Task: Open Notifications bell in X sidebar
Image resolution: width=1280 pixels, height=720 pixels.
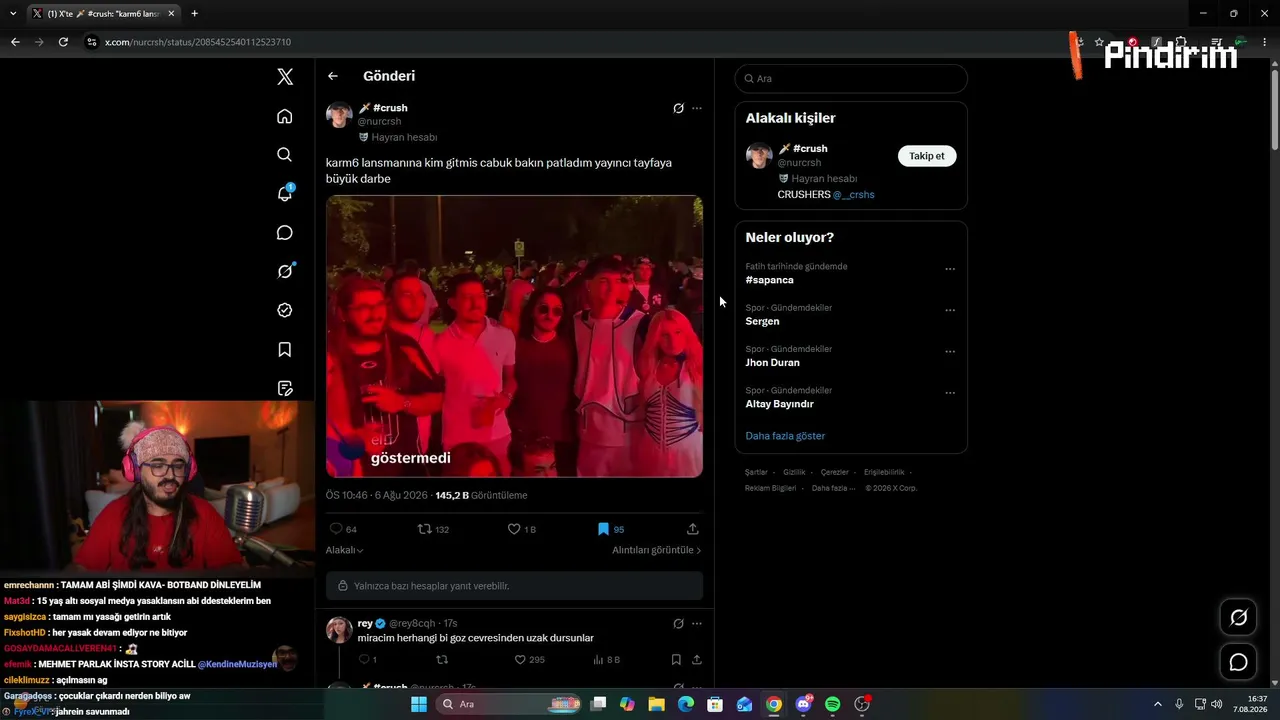Action: [285, 193]
